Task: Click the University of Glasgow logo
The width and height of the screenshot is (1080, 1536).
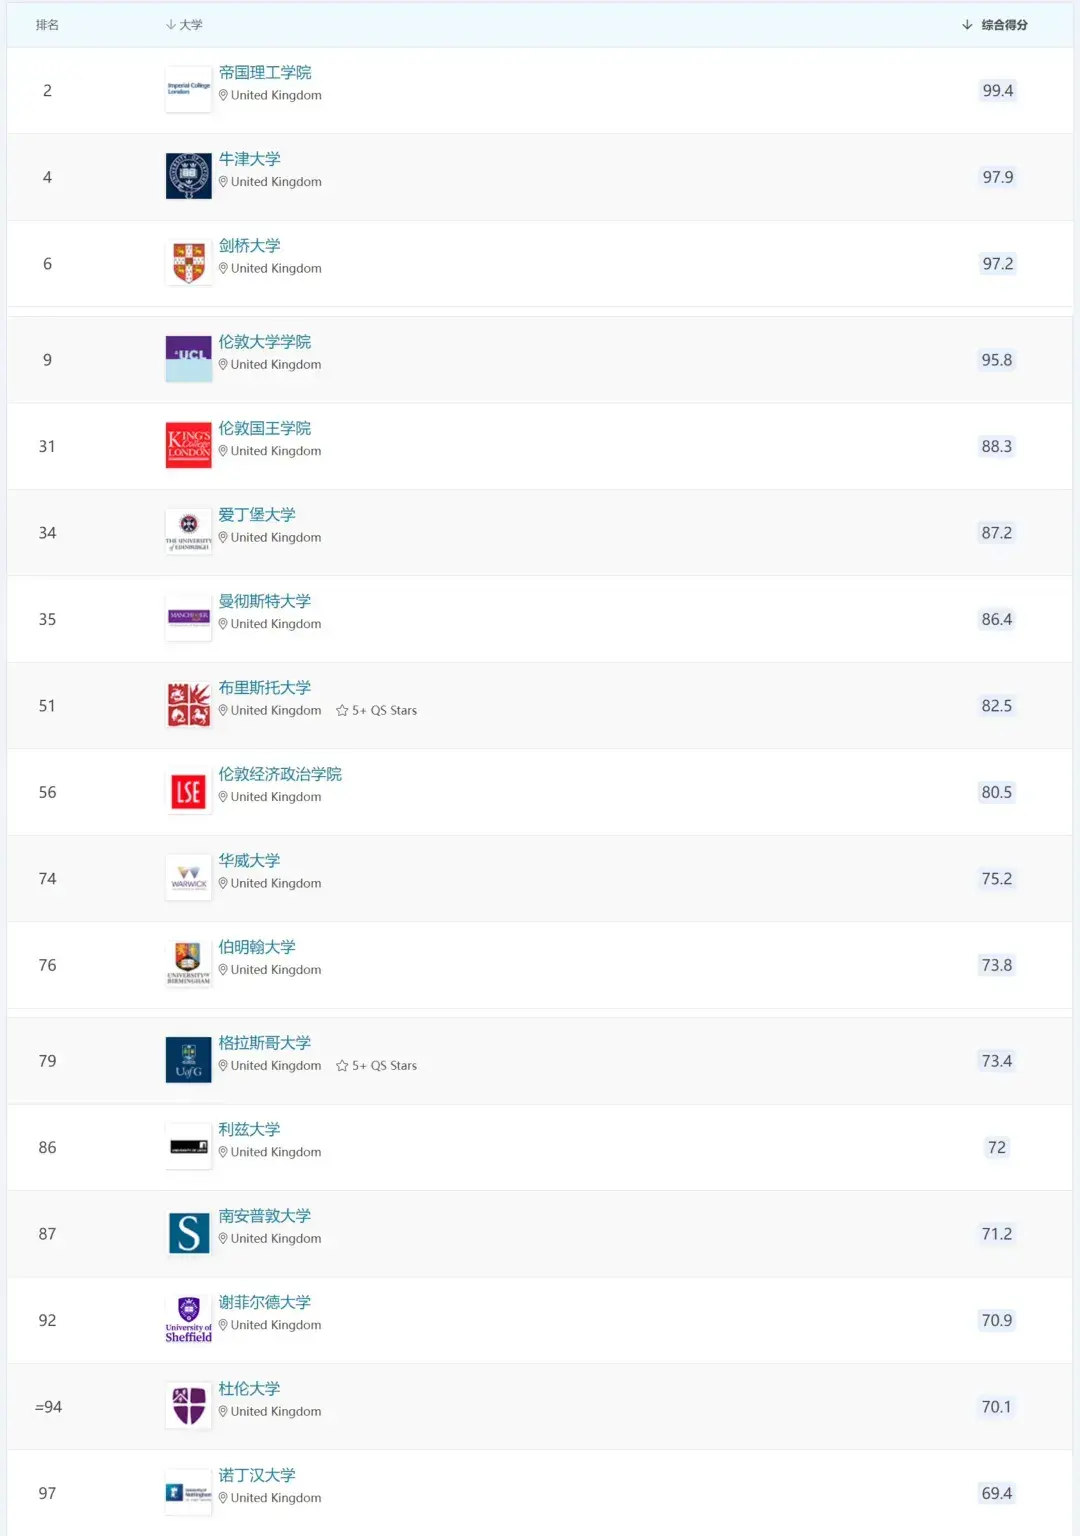Action: 188,1060
